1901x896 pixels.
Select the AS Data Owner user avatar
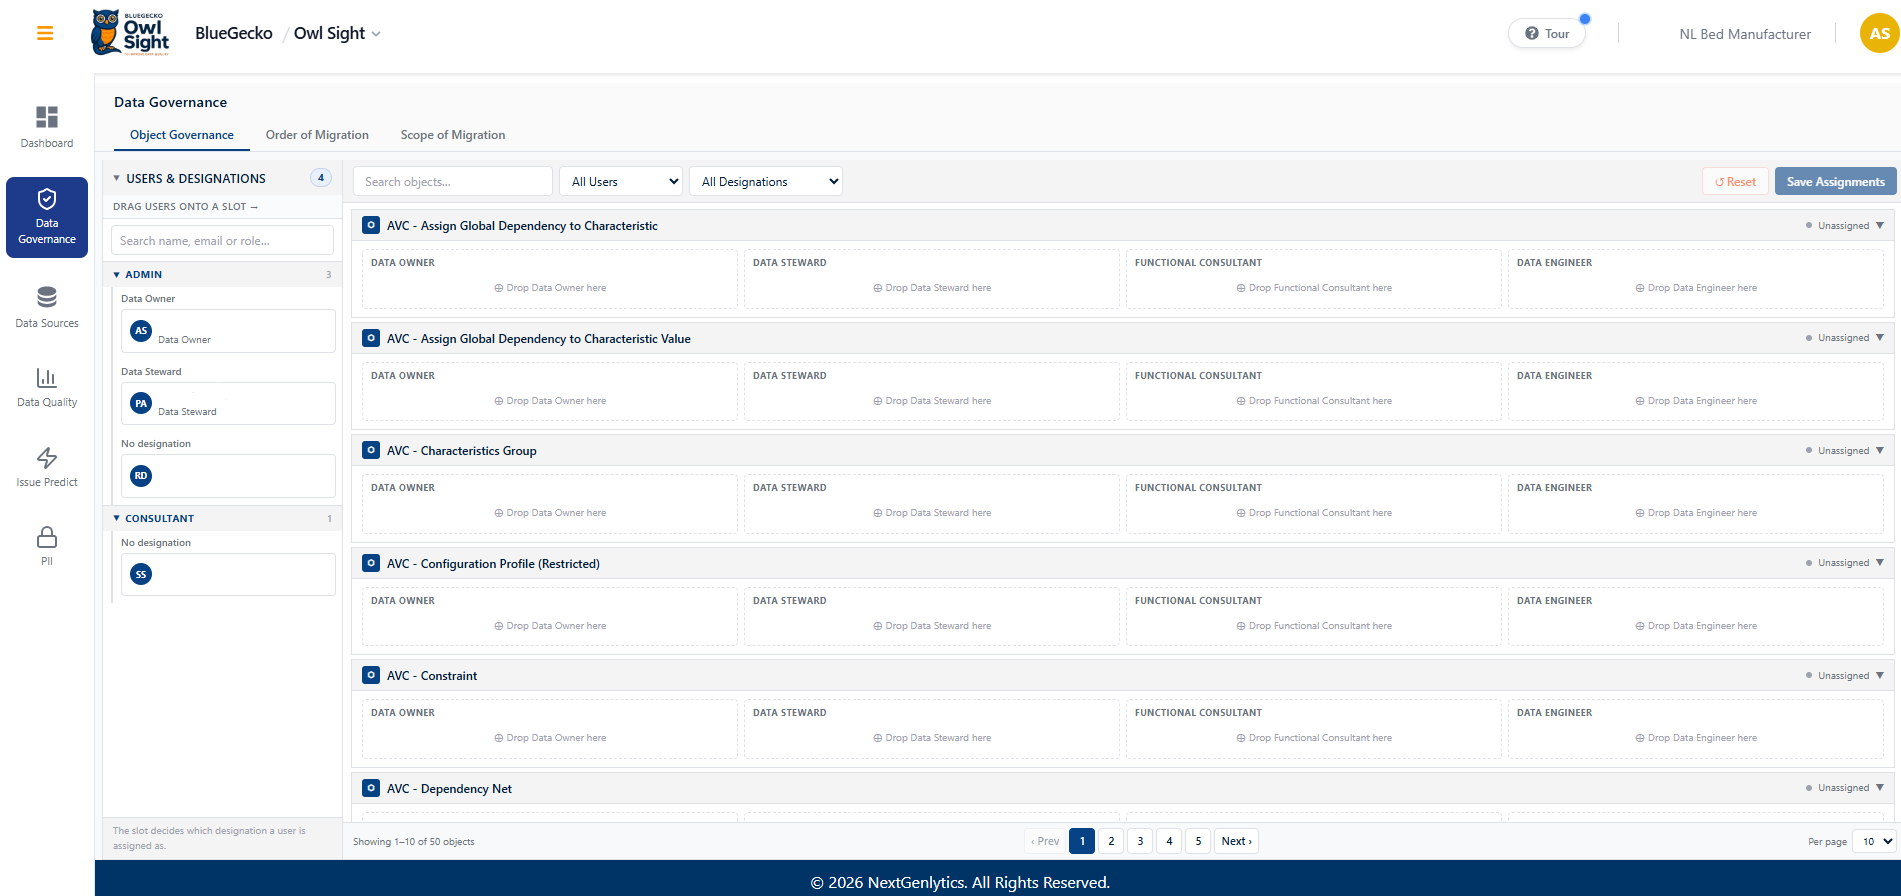click(x=141, y=331)
